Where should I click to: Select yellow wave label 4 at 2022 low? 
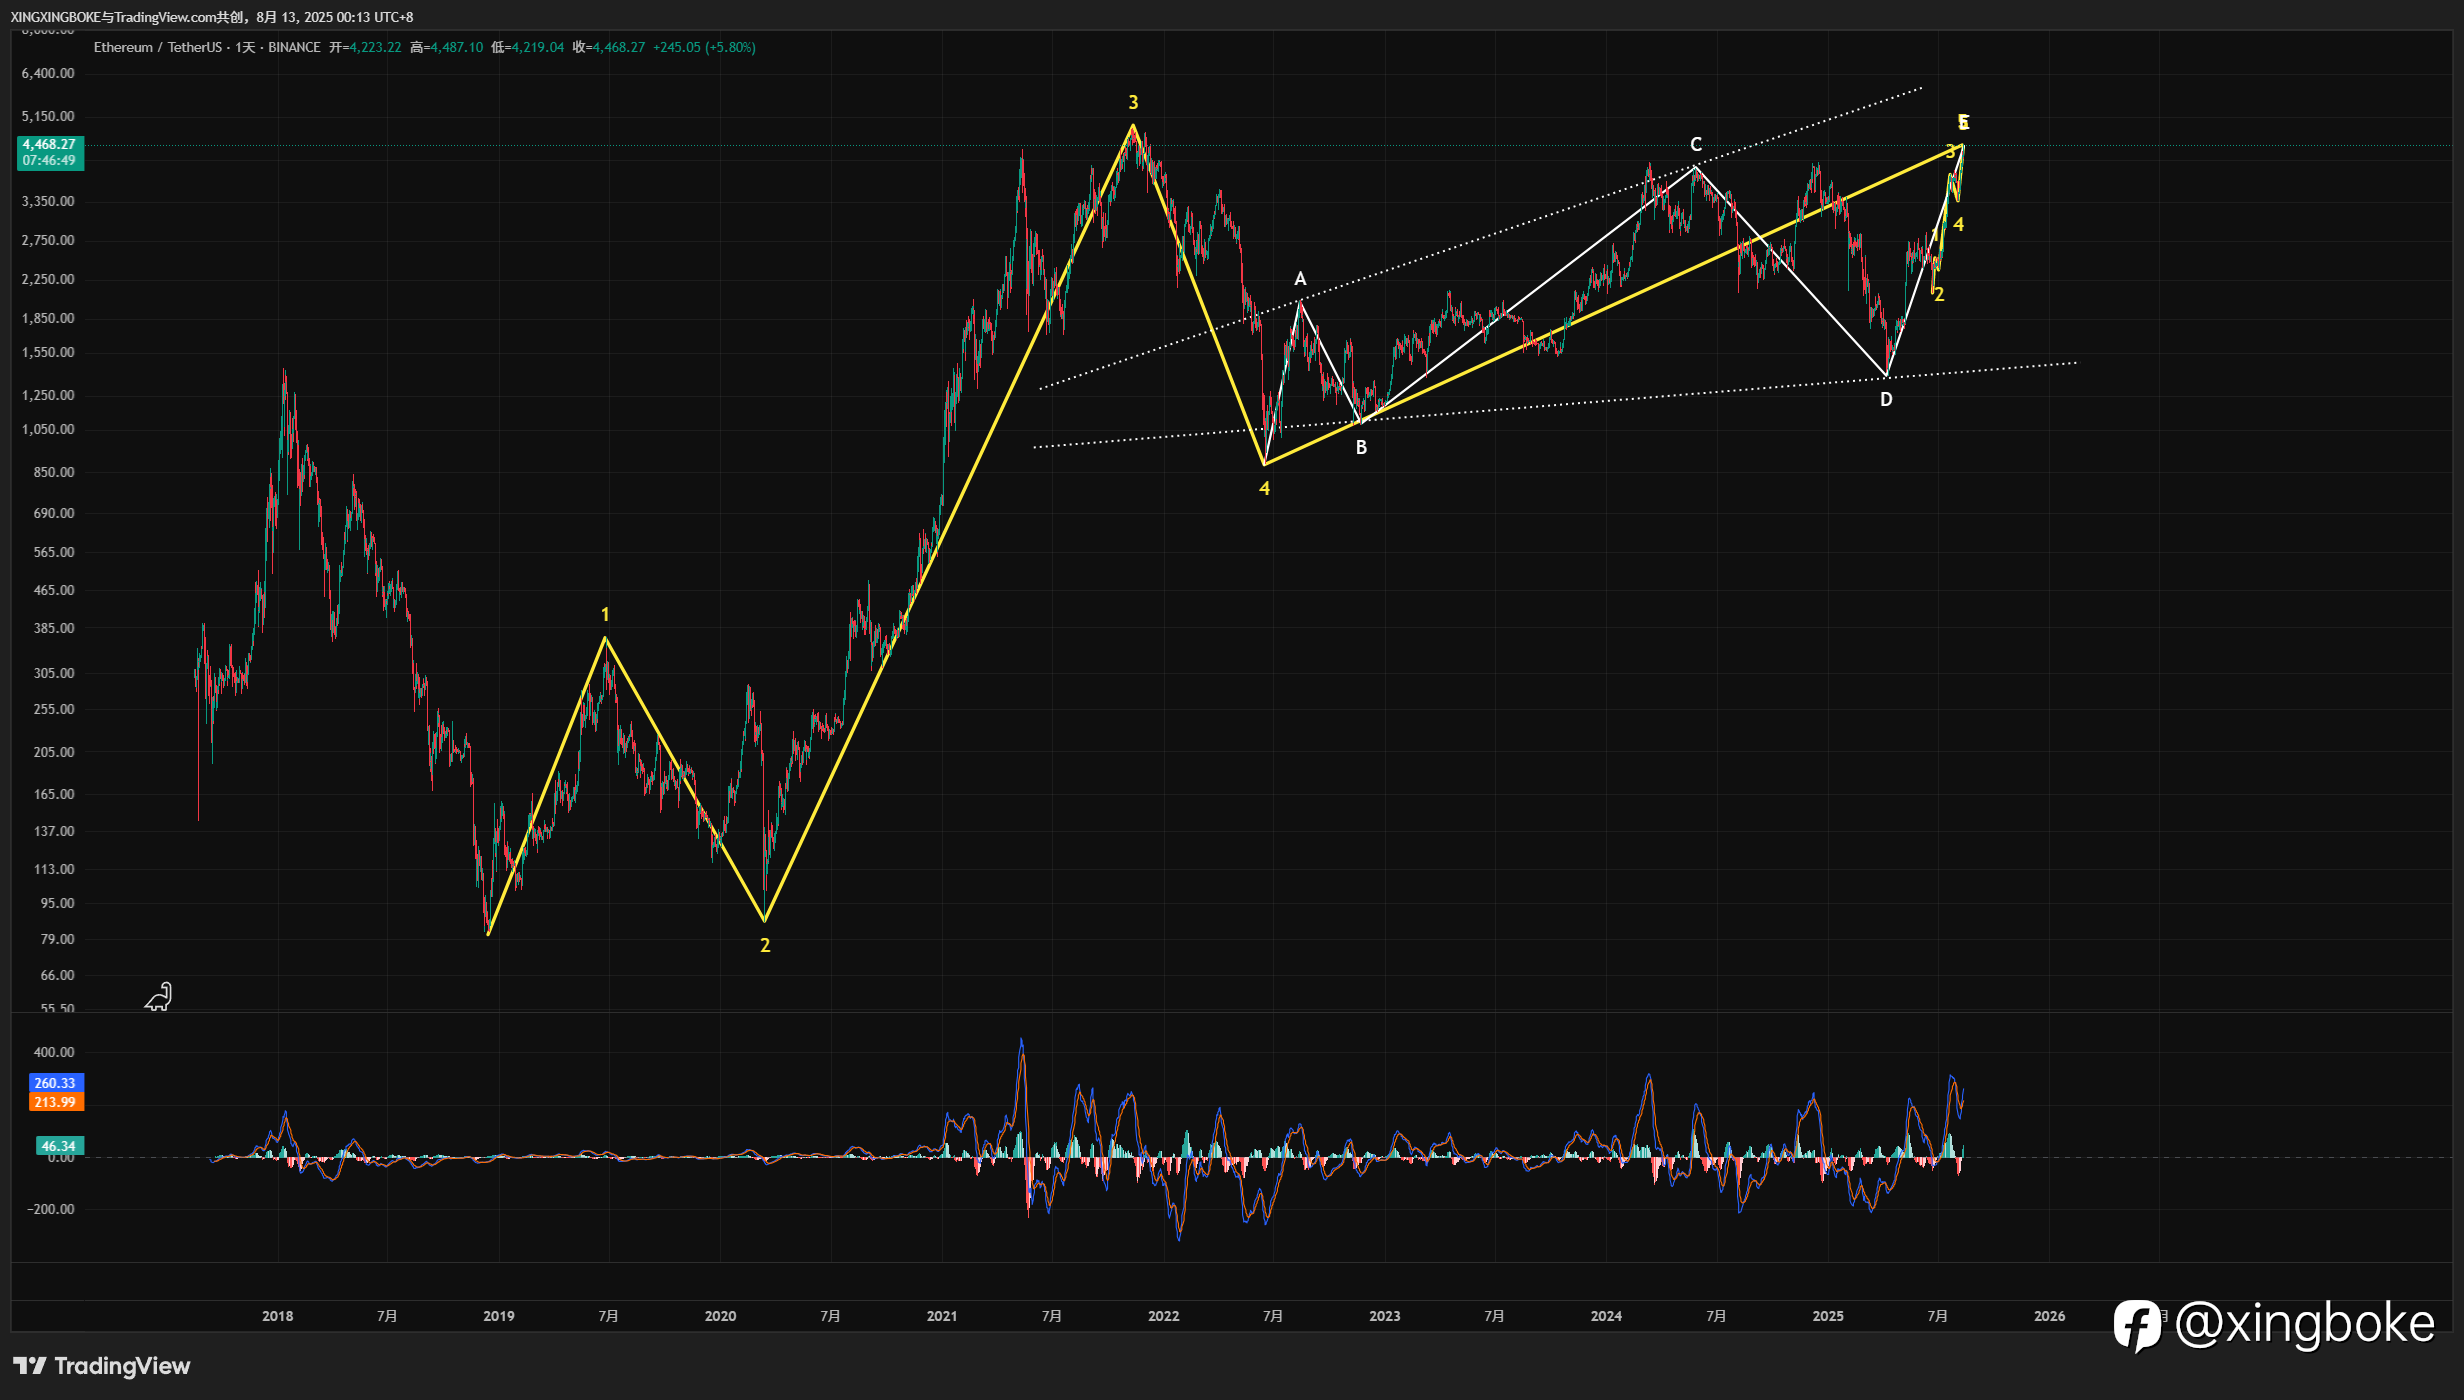coord(1264,489)
